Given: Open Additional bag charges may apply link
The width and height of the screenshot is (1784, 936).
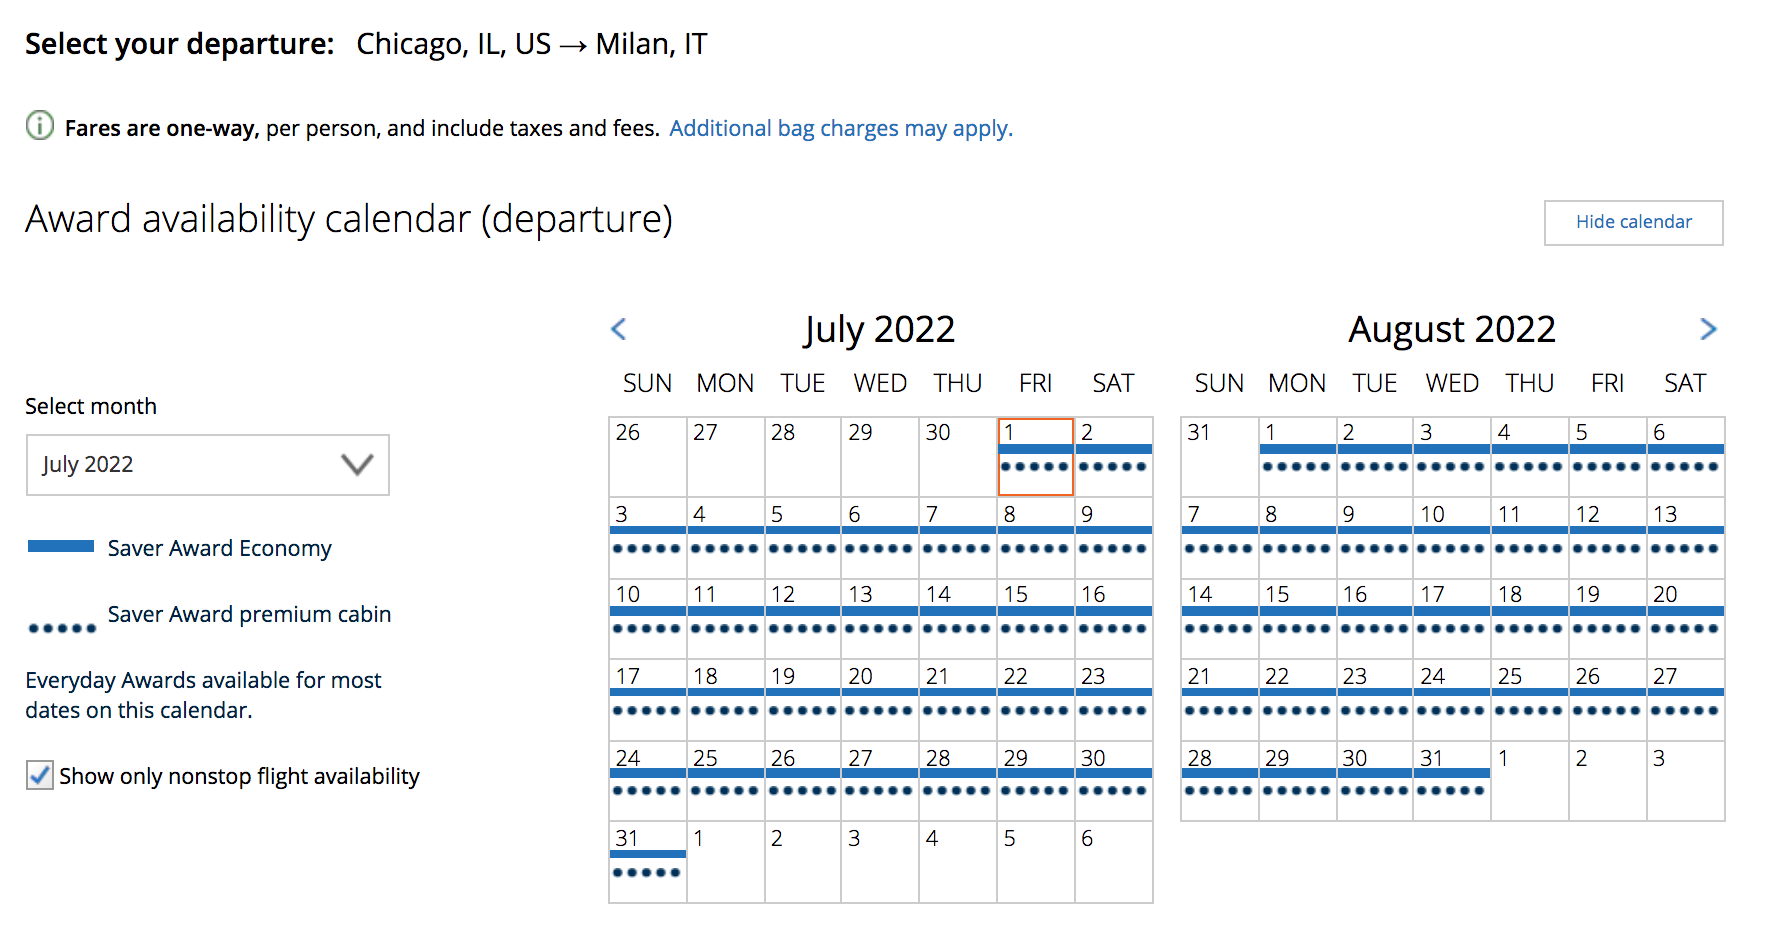Looking at the screenshot, I should 841,128.
